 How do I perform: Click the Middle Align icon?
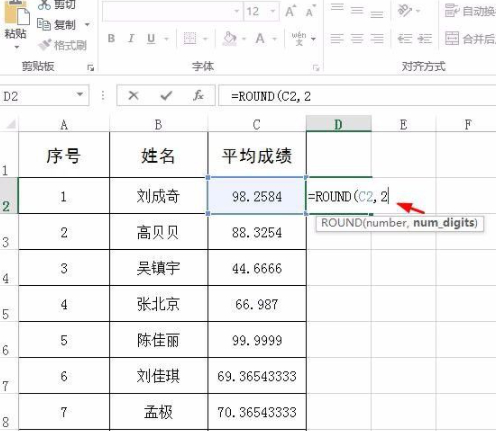pos(357,10)
